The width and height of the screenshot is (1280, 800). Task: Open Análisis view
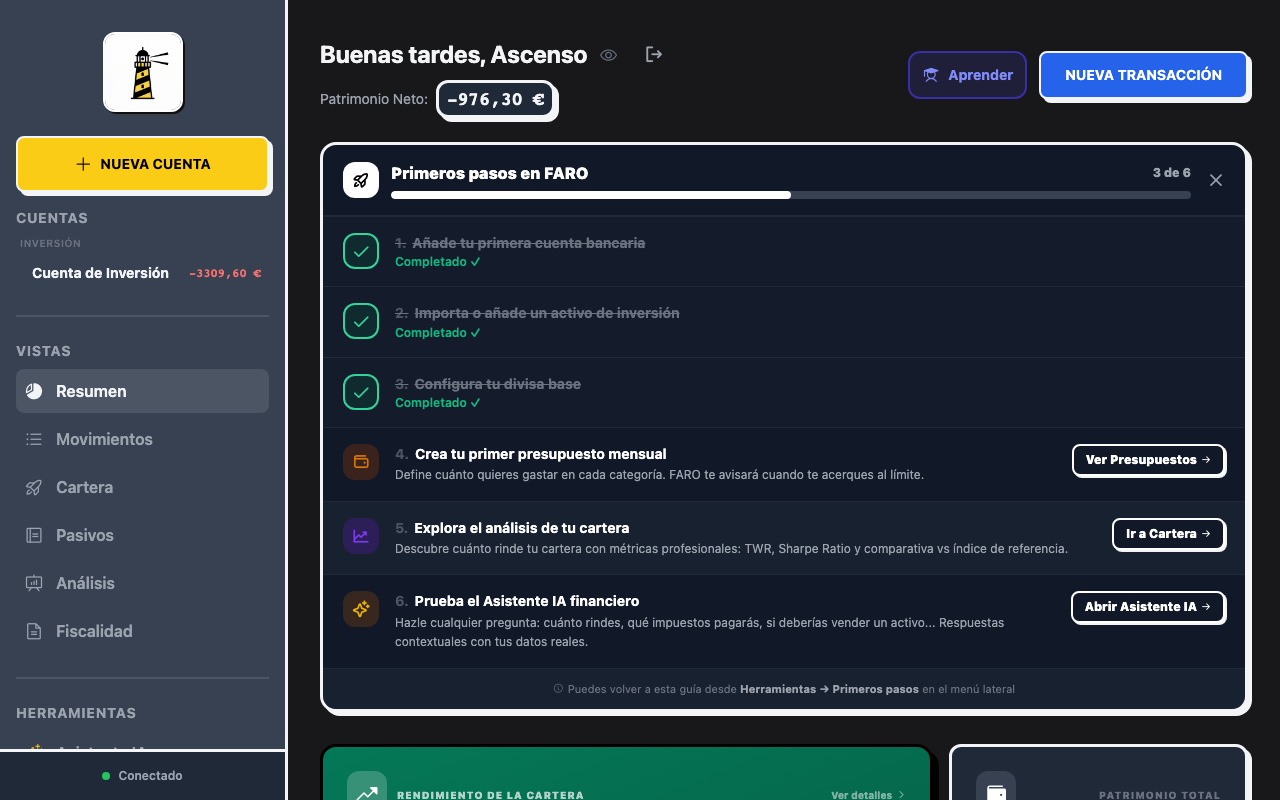(x=142, y=583)
